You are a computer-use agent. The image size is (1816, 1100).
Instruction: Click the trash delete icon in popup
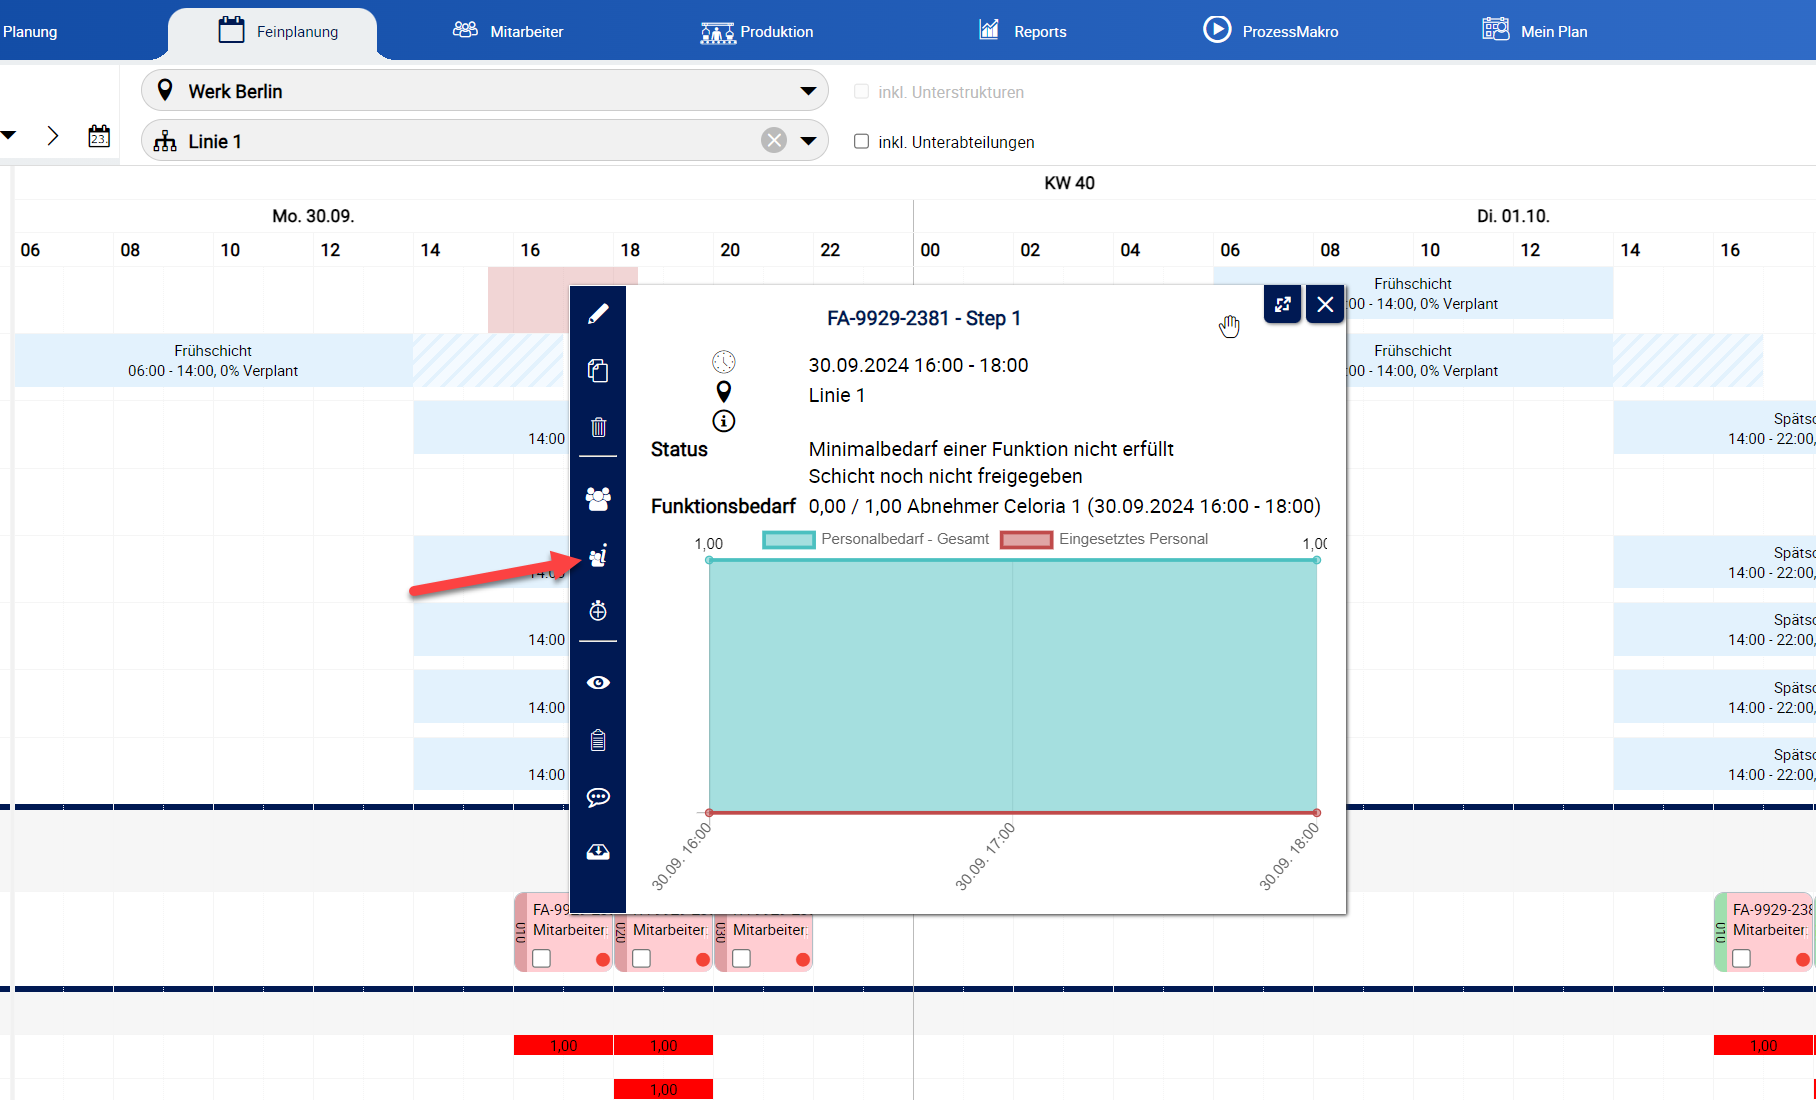pyautogui.click(x=598, y=428)
